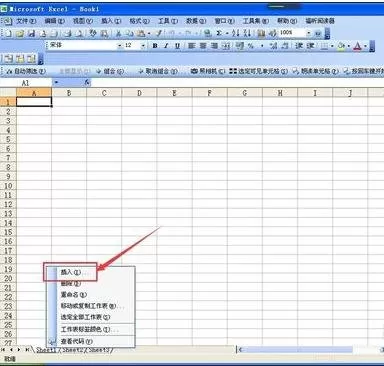Open the AutoSum dropdown arrow
The image size is (384, 366).
(227, 33)
